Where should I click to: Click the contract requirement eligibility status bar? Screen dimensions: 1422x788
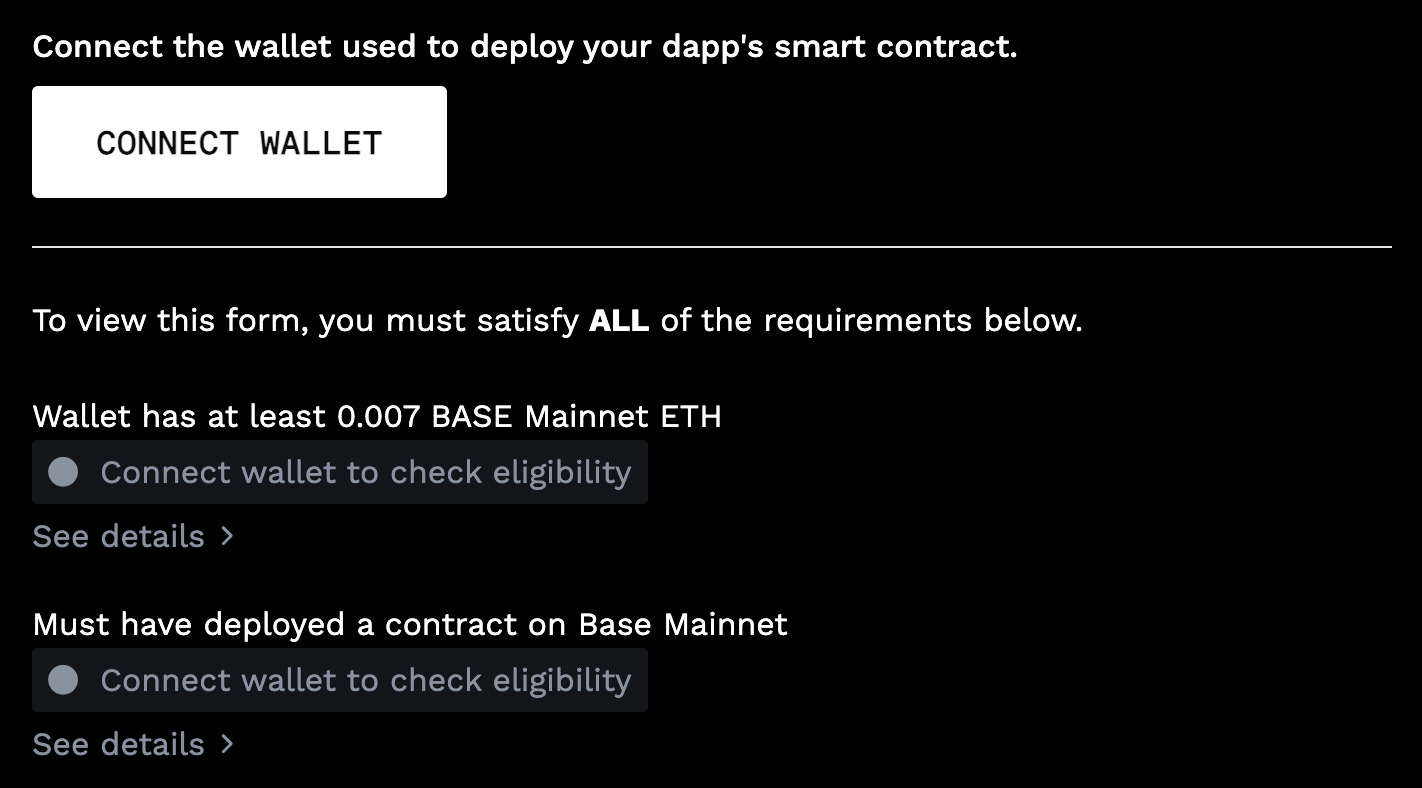click(340, 680)
